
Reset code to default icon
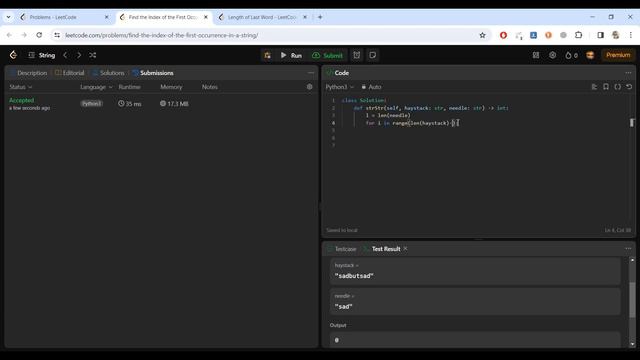coord(629,87)
